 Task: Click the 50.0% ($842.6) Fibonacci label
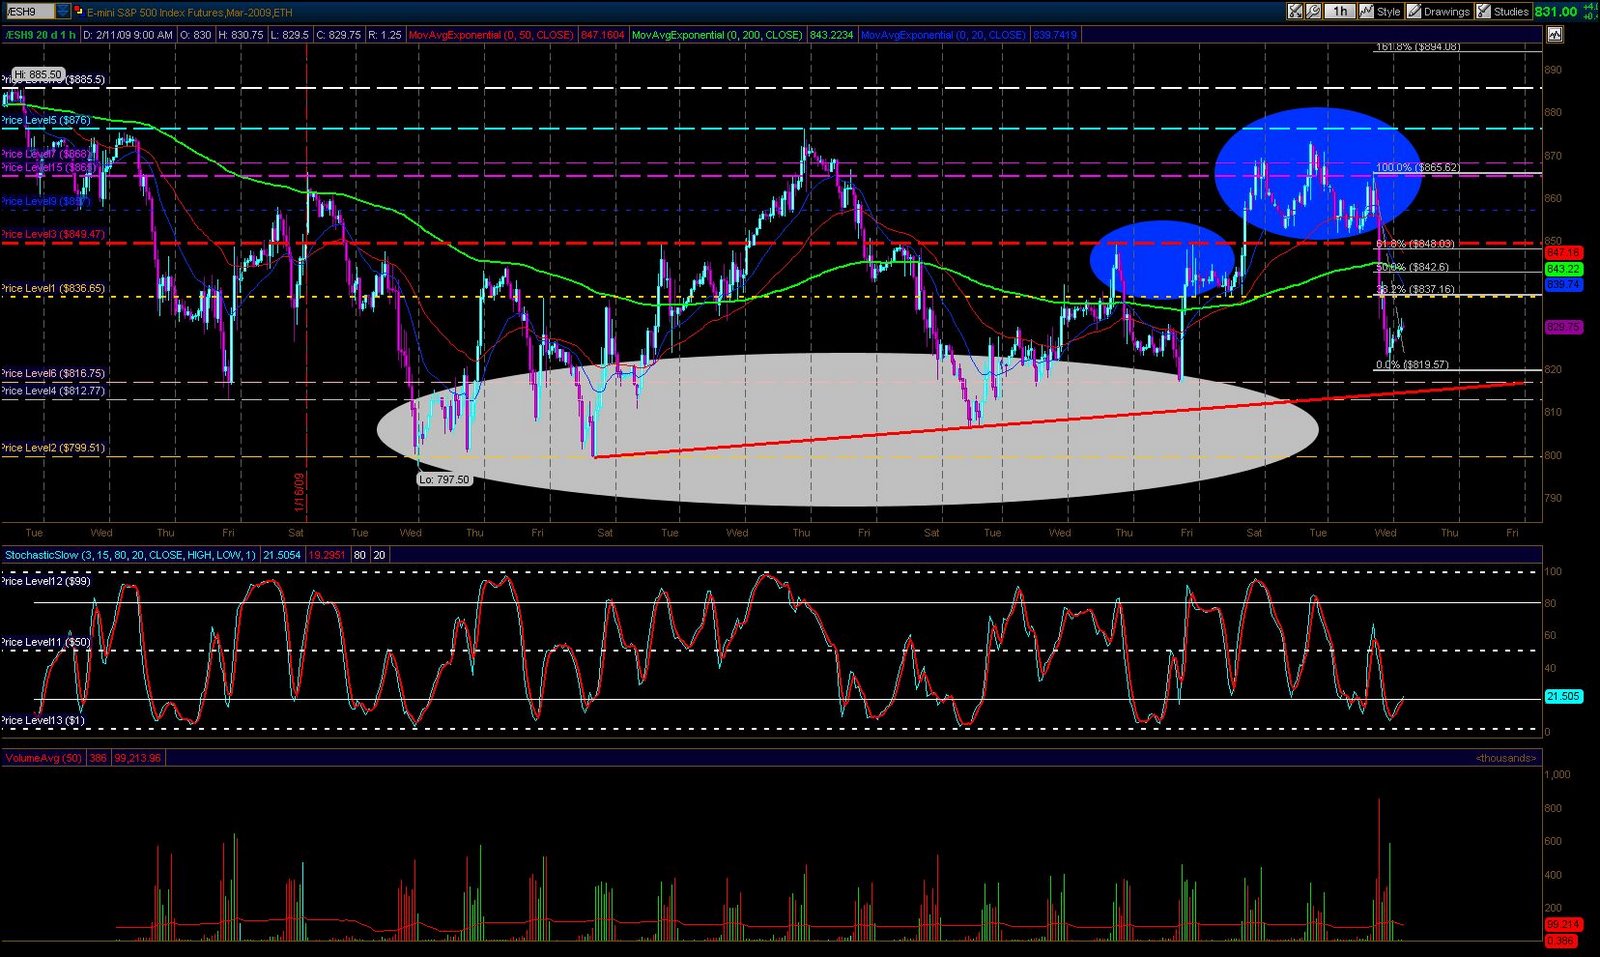pyautogui.click(x=1412, y=267)
